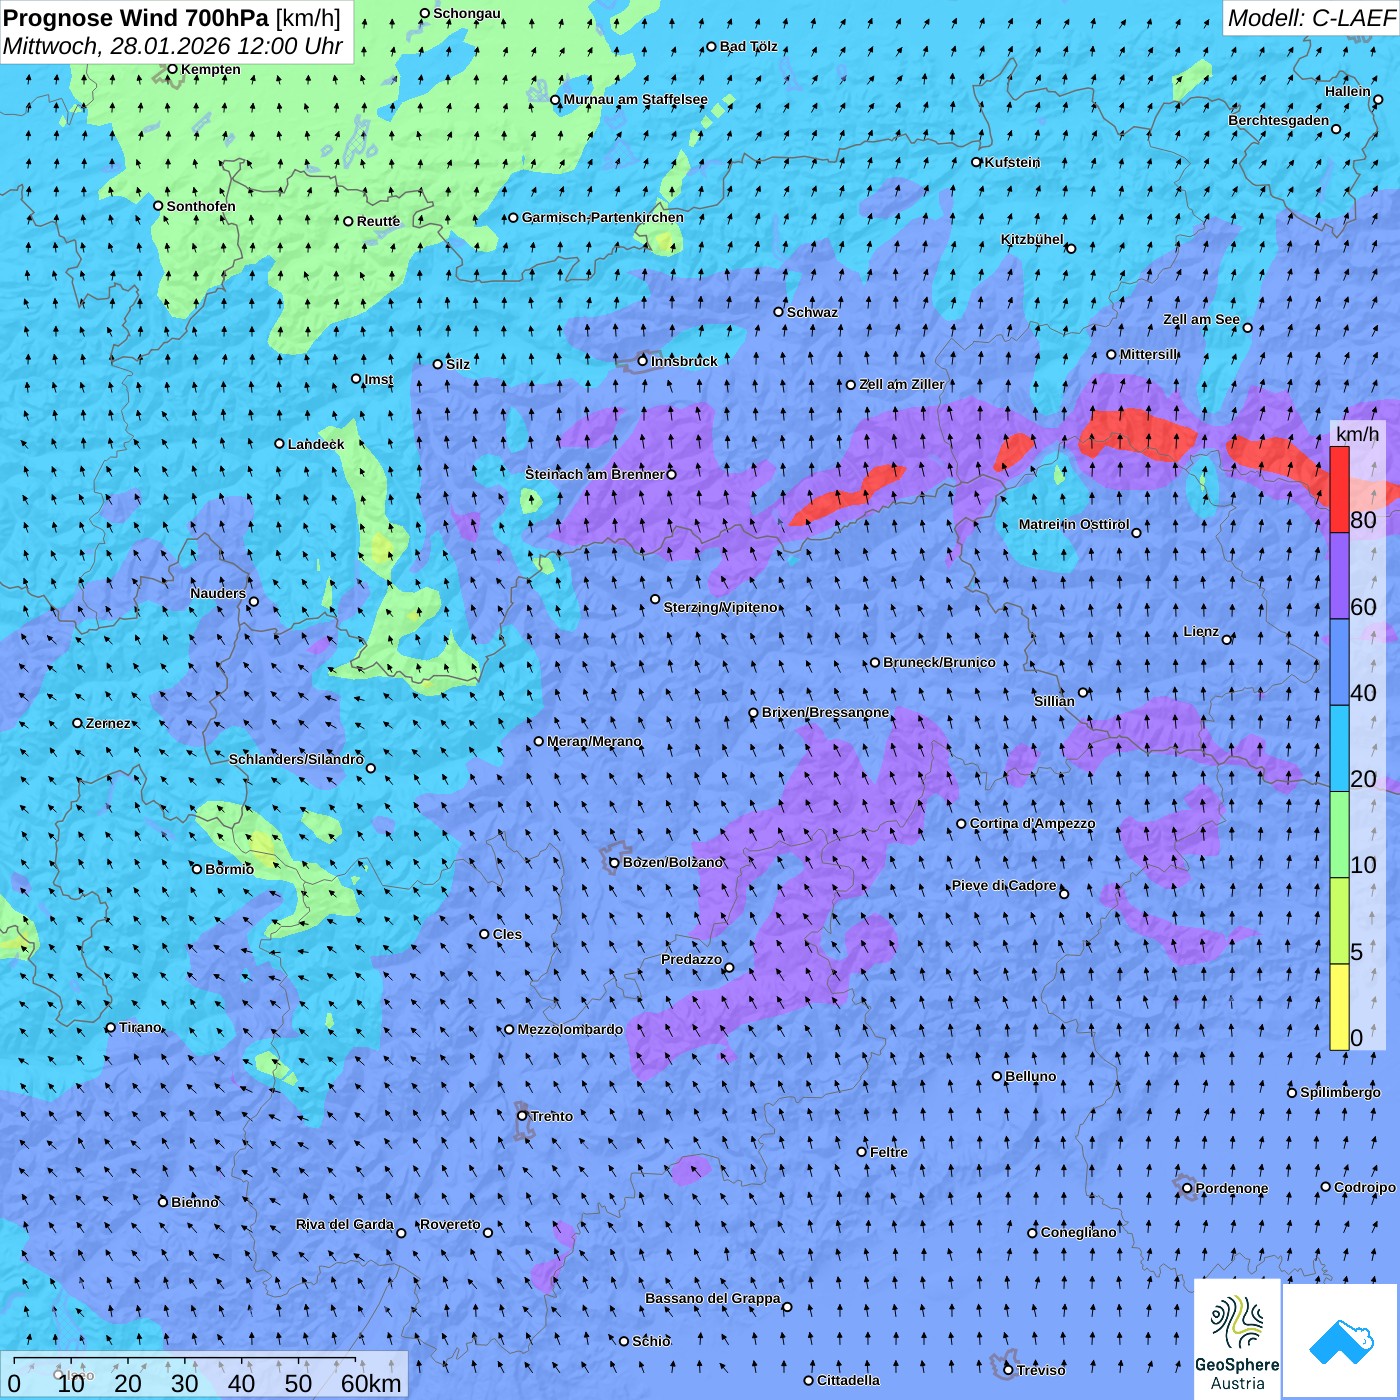
Task: Click the Zell am See label
Action: [x=1201, y=319]
